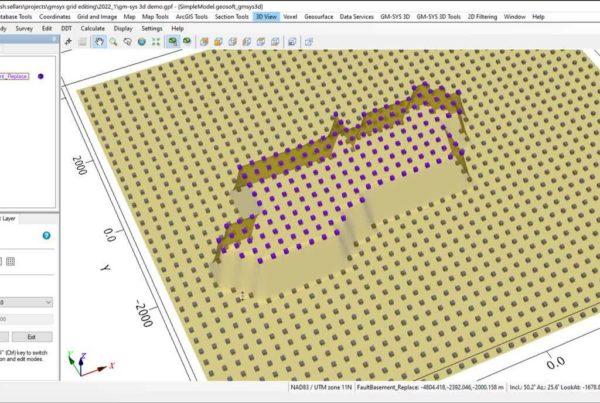Open the Edit menu
The width and height of the screenshot is (600, 403).
click(x=47, y=28)
